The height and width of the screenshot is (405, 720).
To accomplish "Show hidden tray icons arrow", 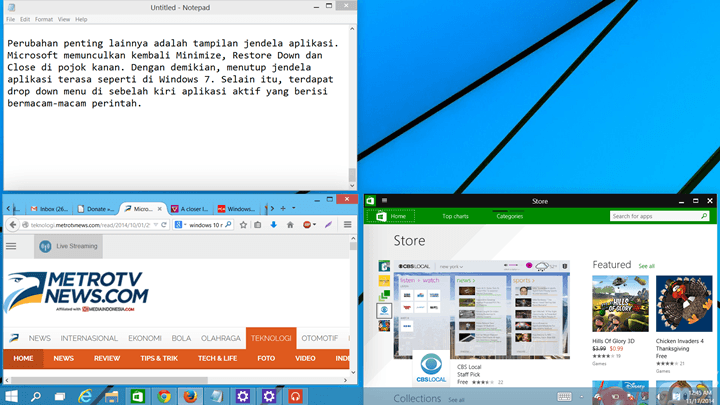I will (581, 396).
